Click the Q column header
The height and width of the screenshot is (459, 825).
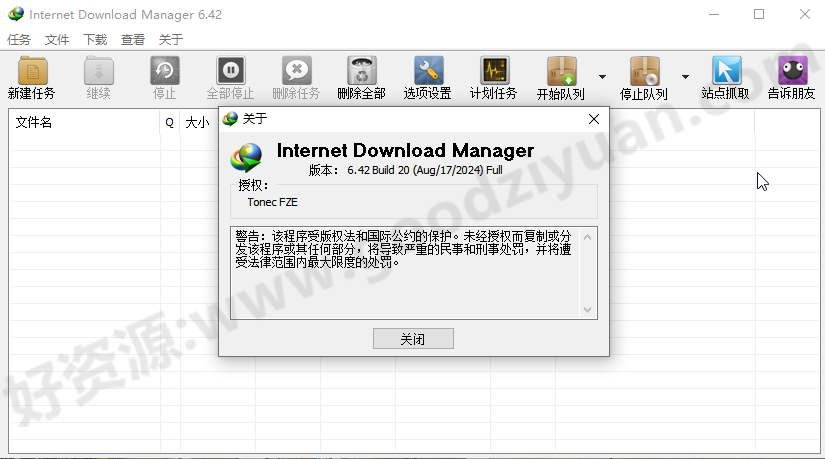click(169, 123)
